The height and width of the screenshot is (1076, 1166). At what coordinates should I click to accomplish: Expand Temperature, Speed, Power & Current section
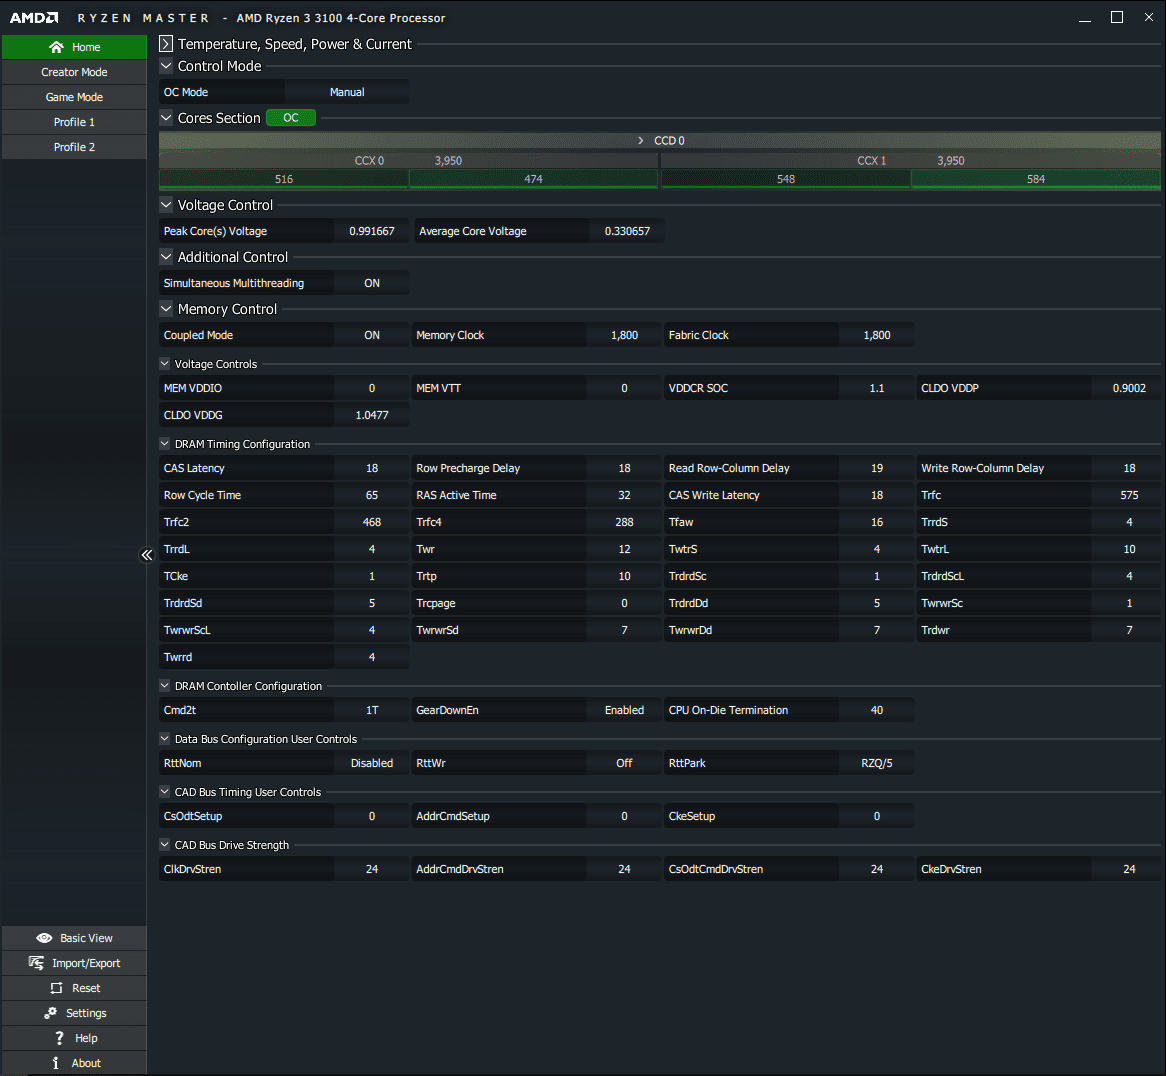click(x=166, y=44)
